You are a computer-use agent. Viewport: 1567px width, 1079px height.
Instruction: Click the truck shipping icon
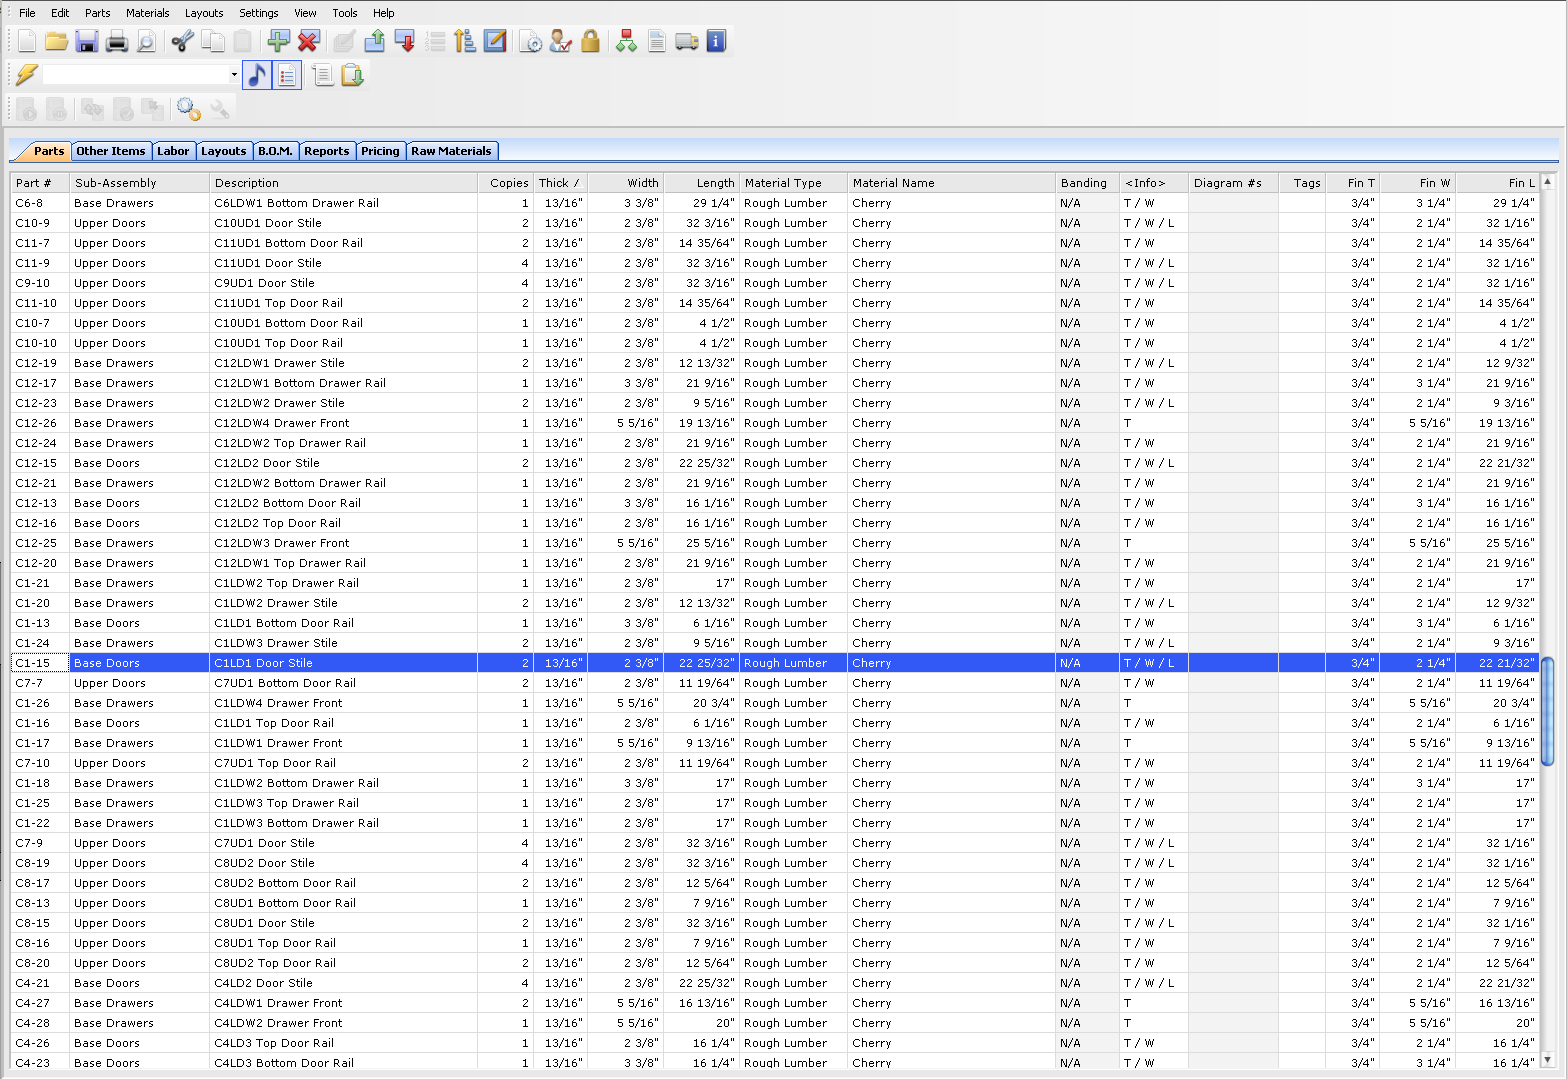coord(686,41)
